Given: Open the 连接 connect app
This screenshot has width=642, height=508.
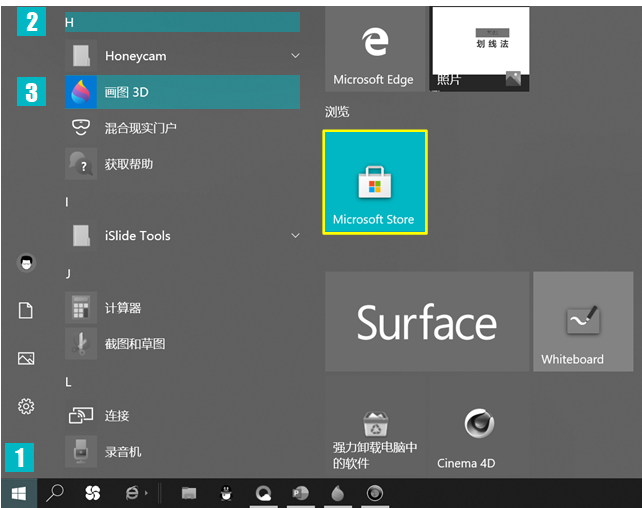Looking at the screenshot, I should (x=182, y=416).
